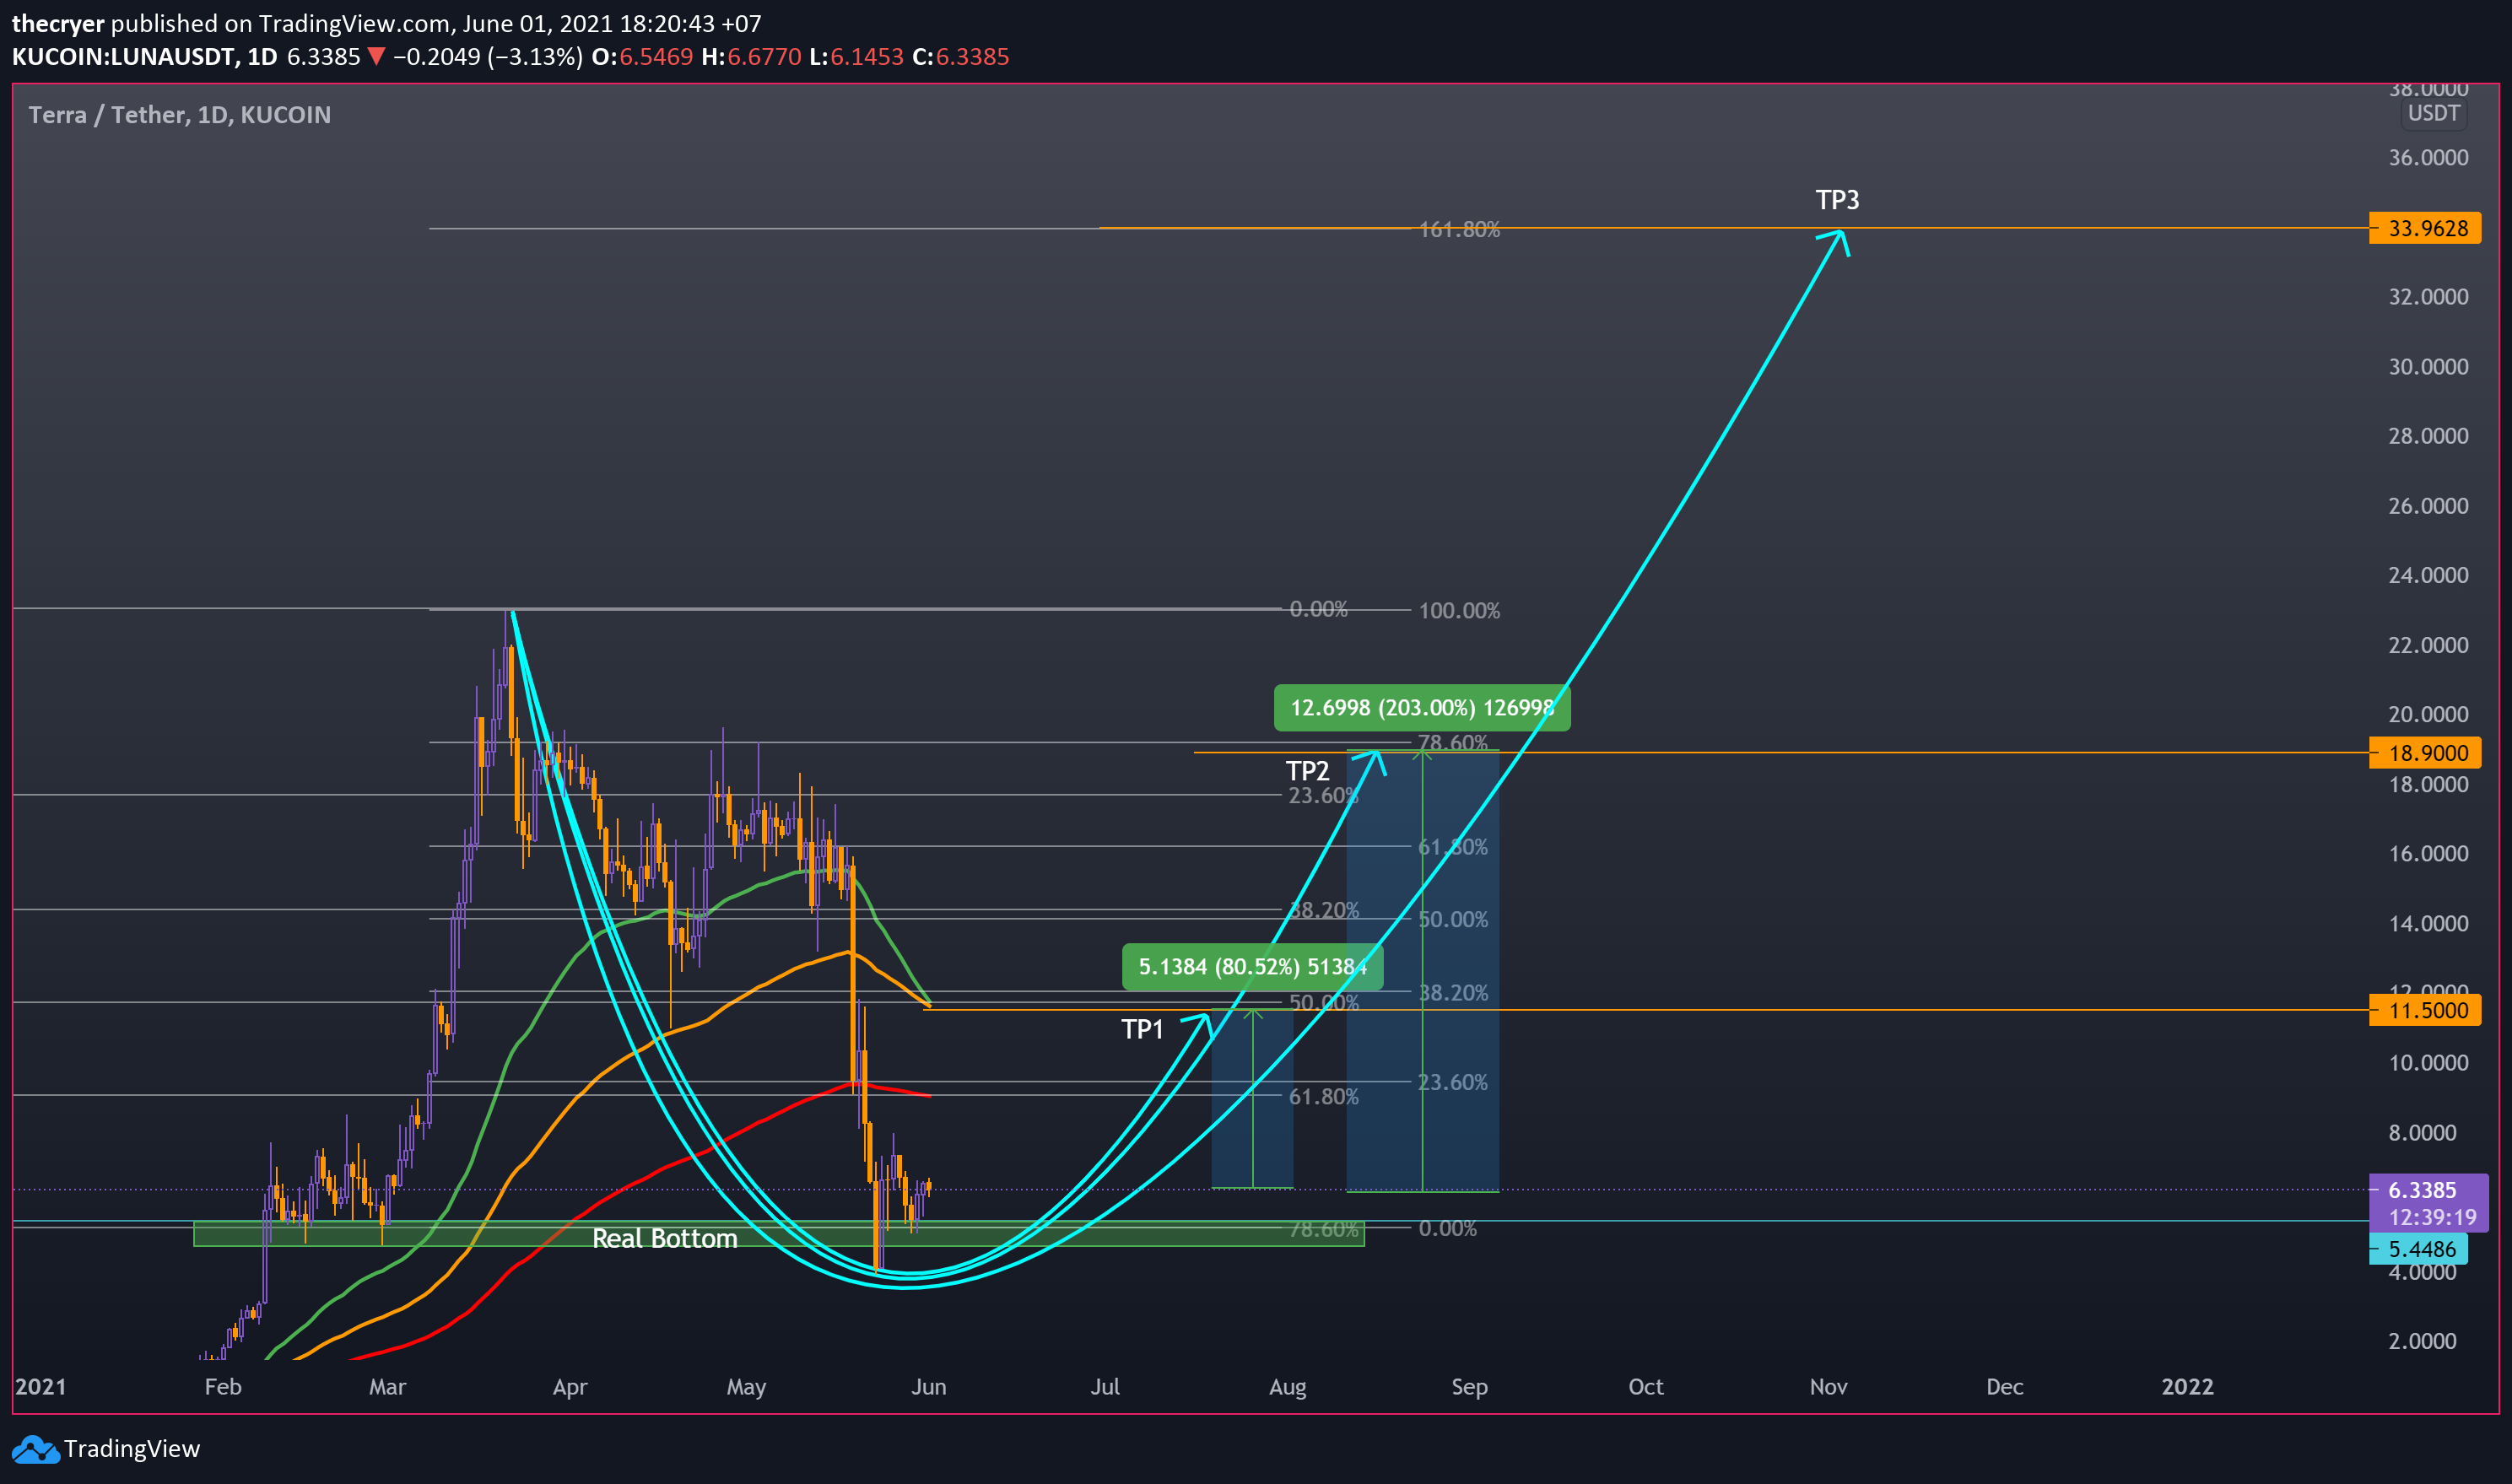Click the 161.80% Fibonacci level label
Image resolution: width=2512 pixels, height=1484 pixels.
pyautogui.click(x=1459, y=230)
